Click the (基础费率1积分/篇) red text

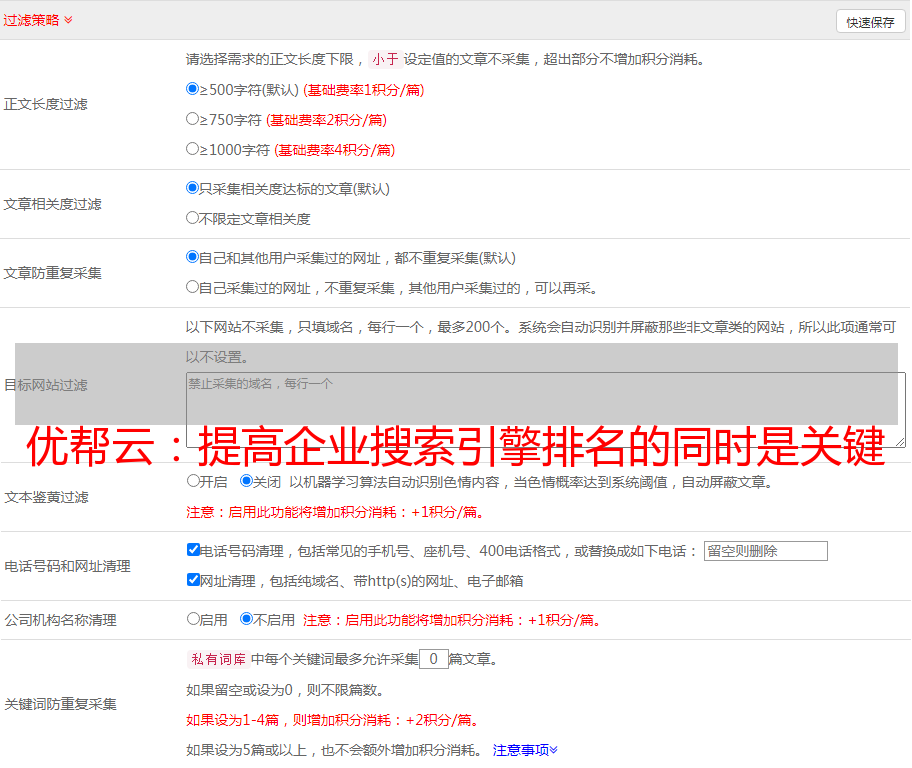coord(364,90)
